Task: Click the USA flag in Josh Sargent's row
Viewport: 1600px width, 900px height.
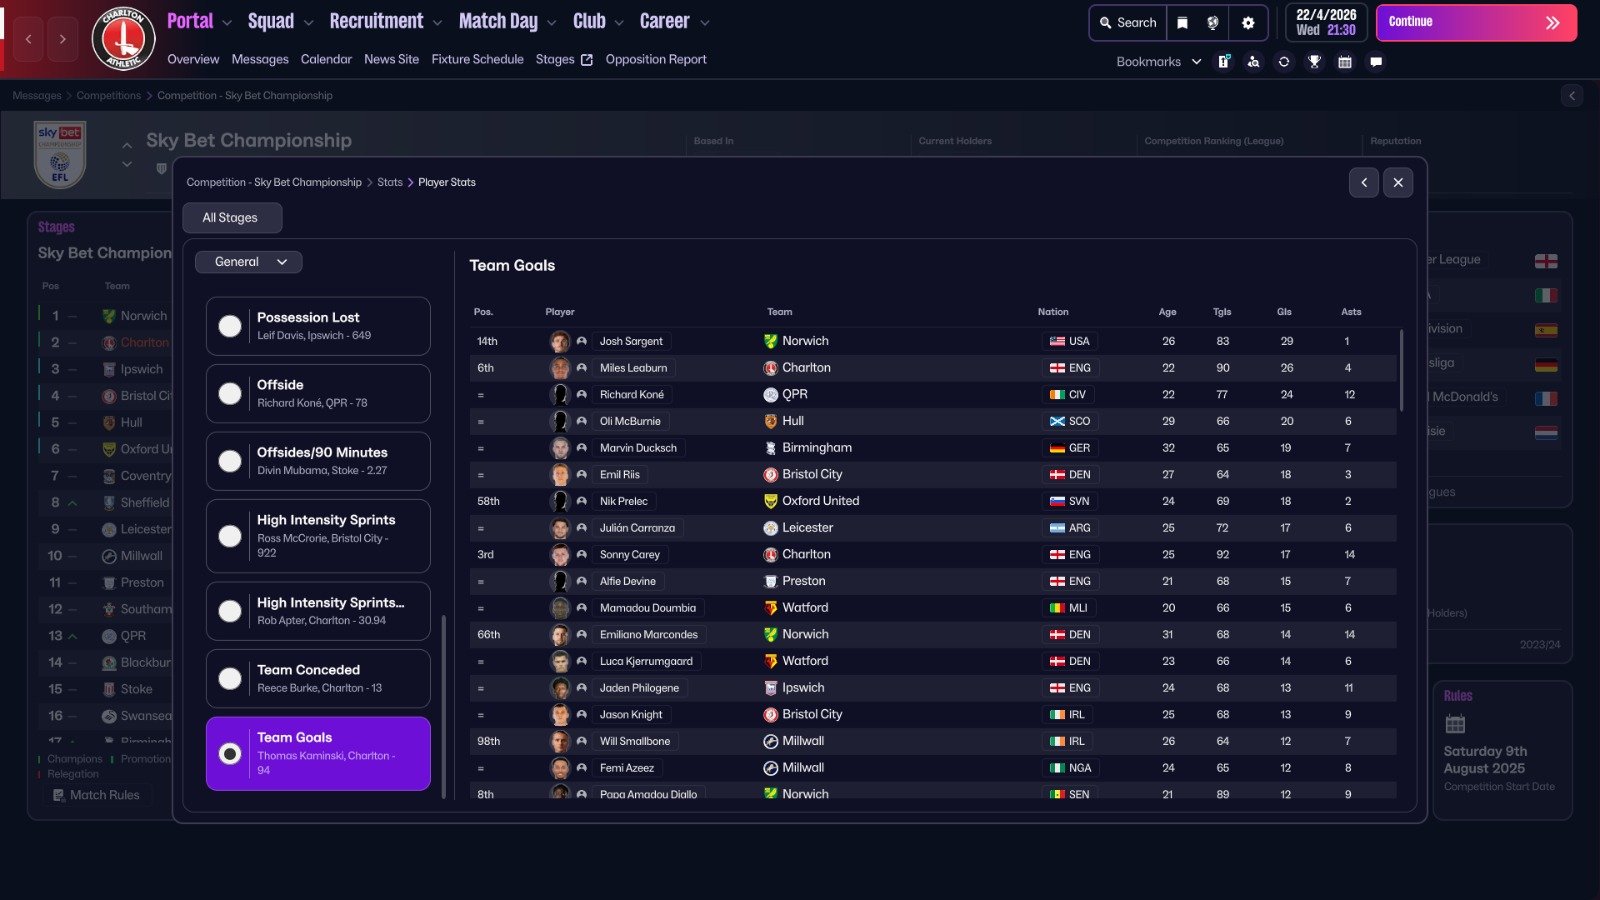Action: (x=1057, y=341)
